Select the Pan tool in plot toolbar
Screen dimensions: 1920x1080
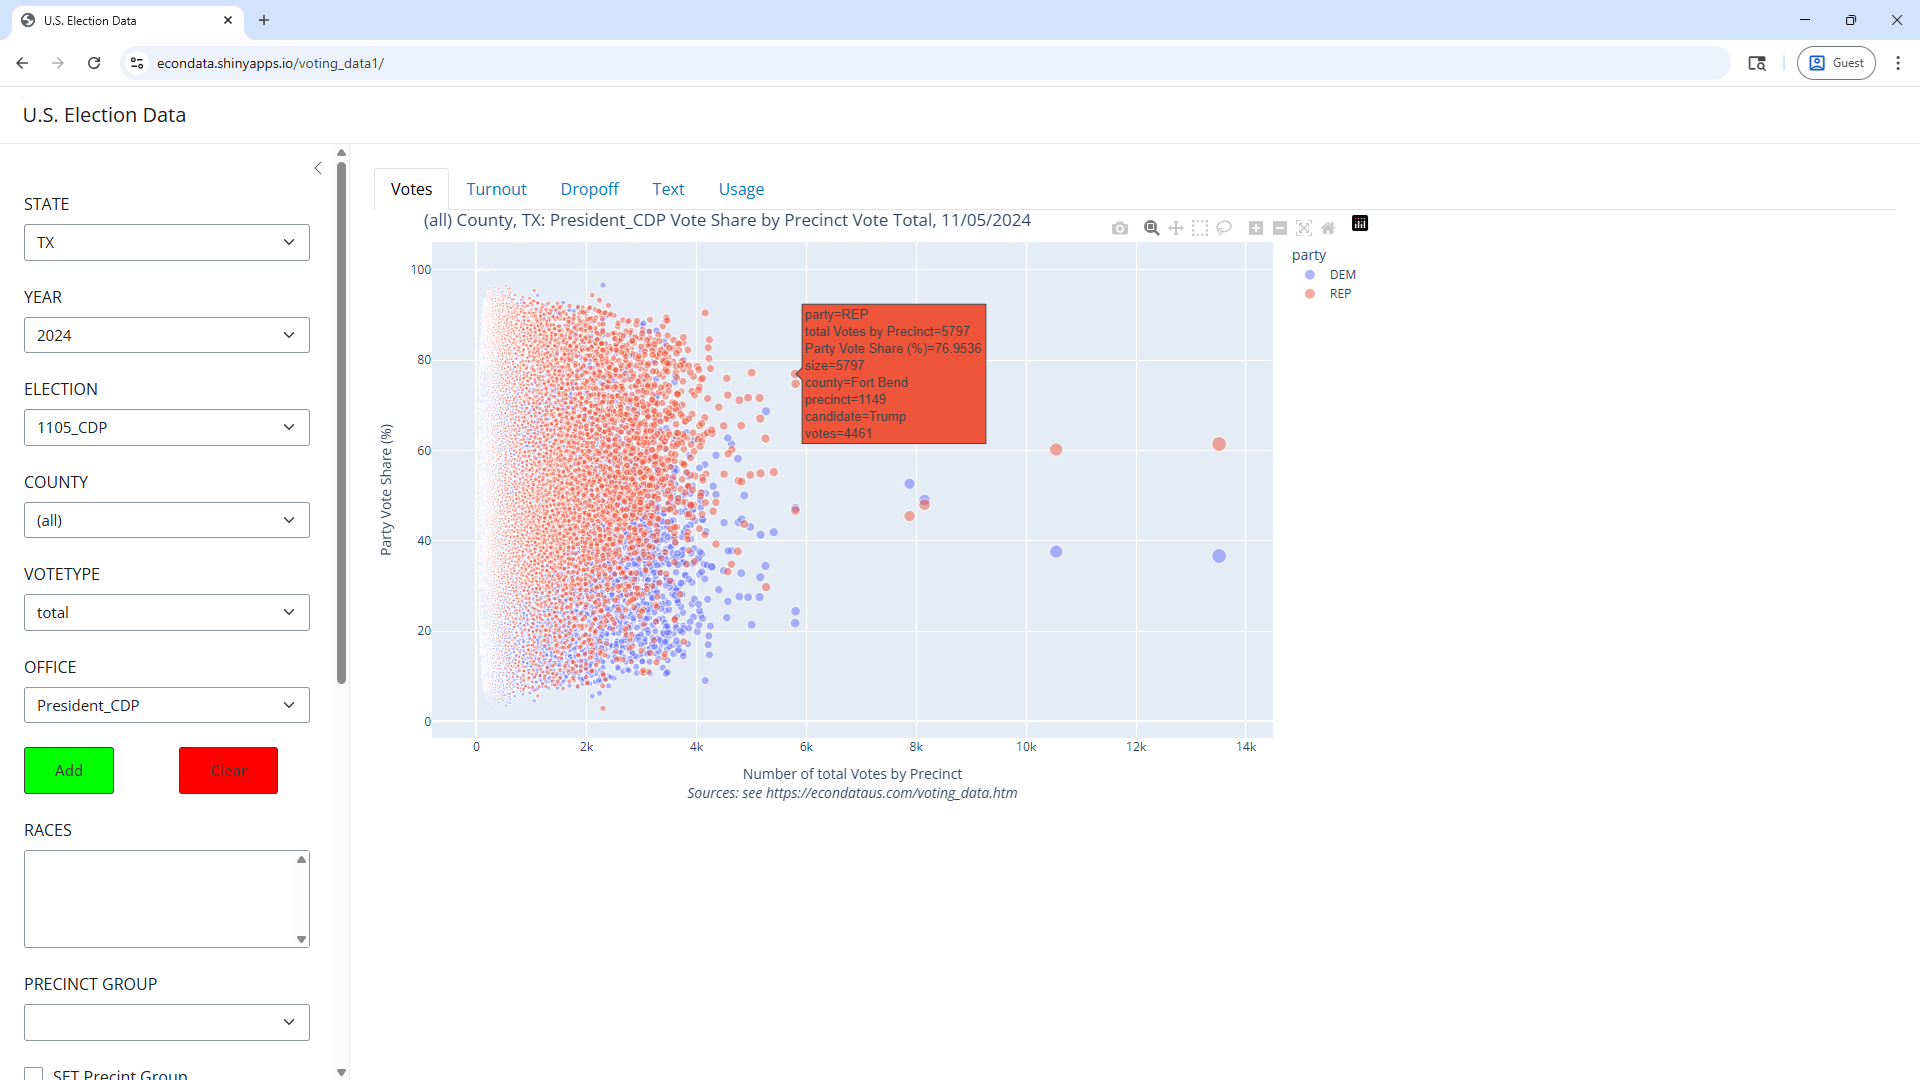(x=1176, y=228)
